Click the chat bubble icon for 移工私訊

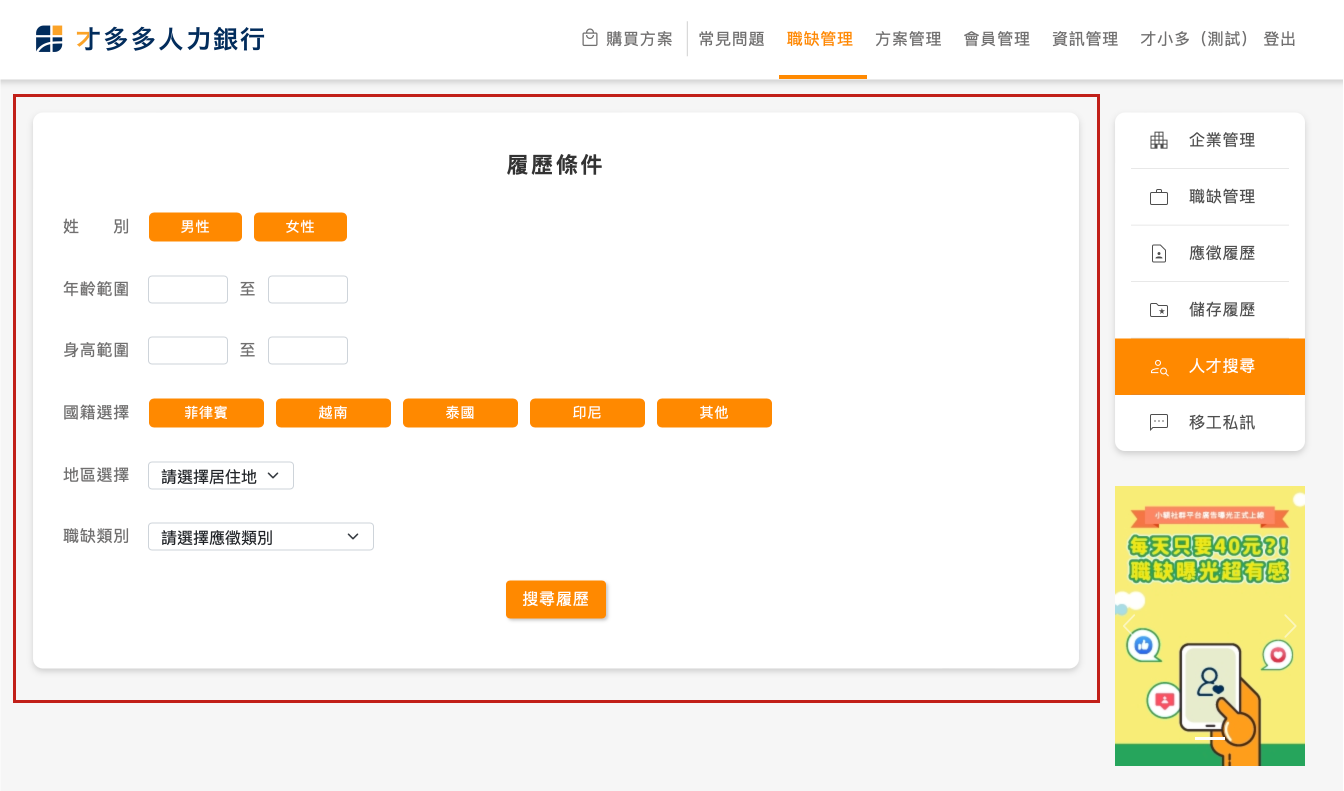[1159, 423]
